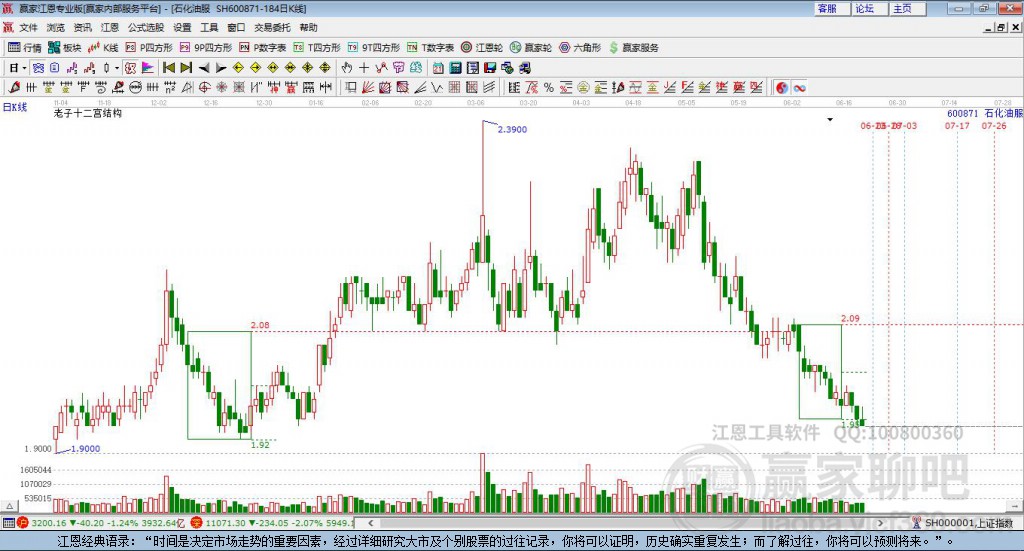Viewport: 1024px width, 551px height.
Task: Click the red yin-yang icon
Action: coord(782,87)
